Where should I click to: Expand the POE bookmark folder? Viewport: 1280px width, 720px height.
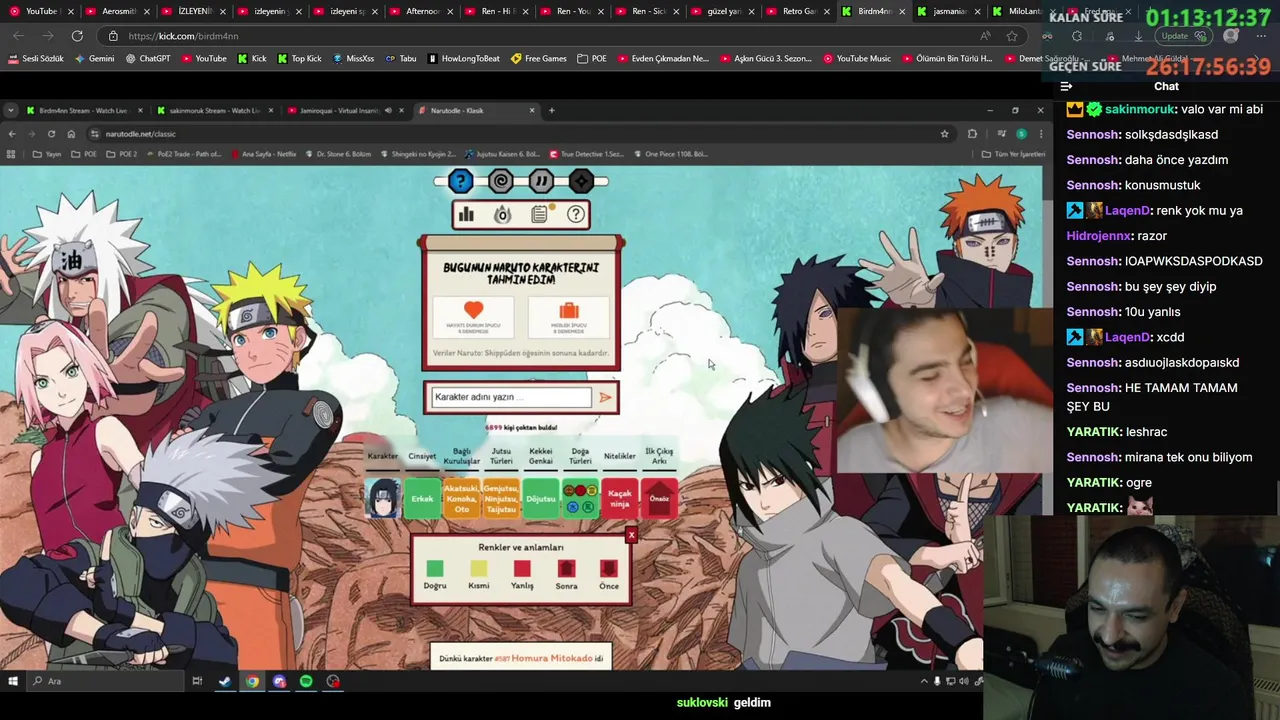[592, 58]
